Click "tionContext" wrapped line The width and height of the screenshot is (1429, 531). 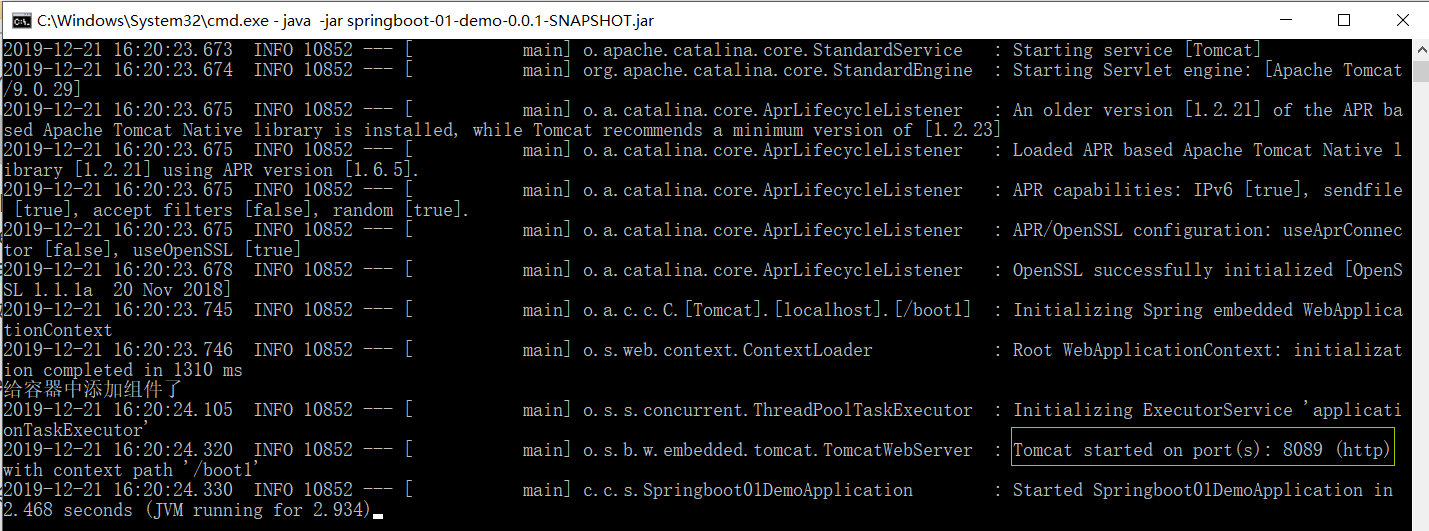point(57,330)
